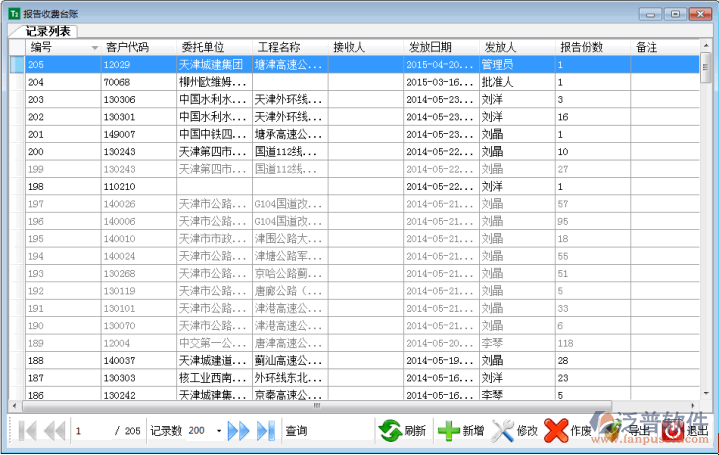Click 国道112线... in row 200
The height and width of the screenshot is (455, 719).
286,152
